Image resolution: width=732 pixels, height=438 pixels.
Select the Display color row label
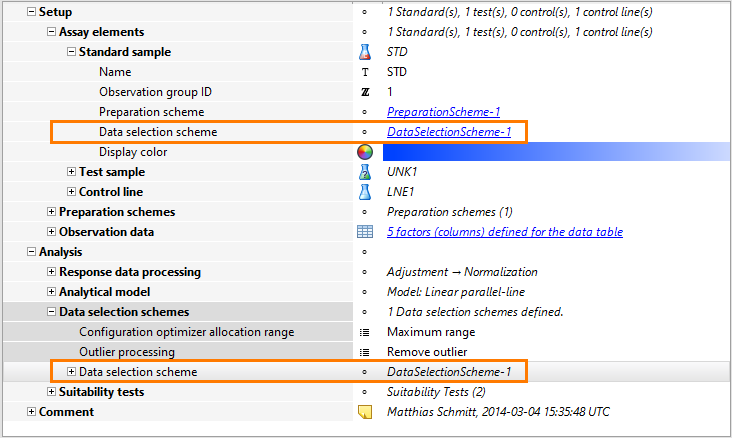tap(133, 152)
